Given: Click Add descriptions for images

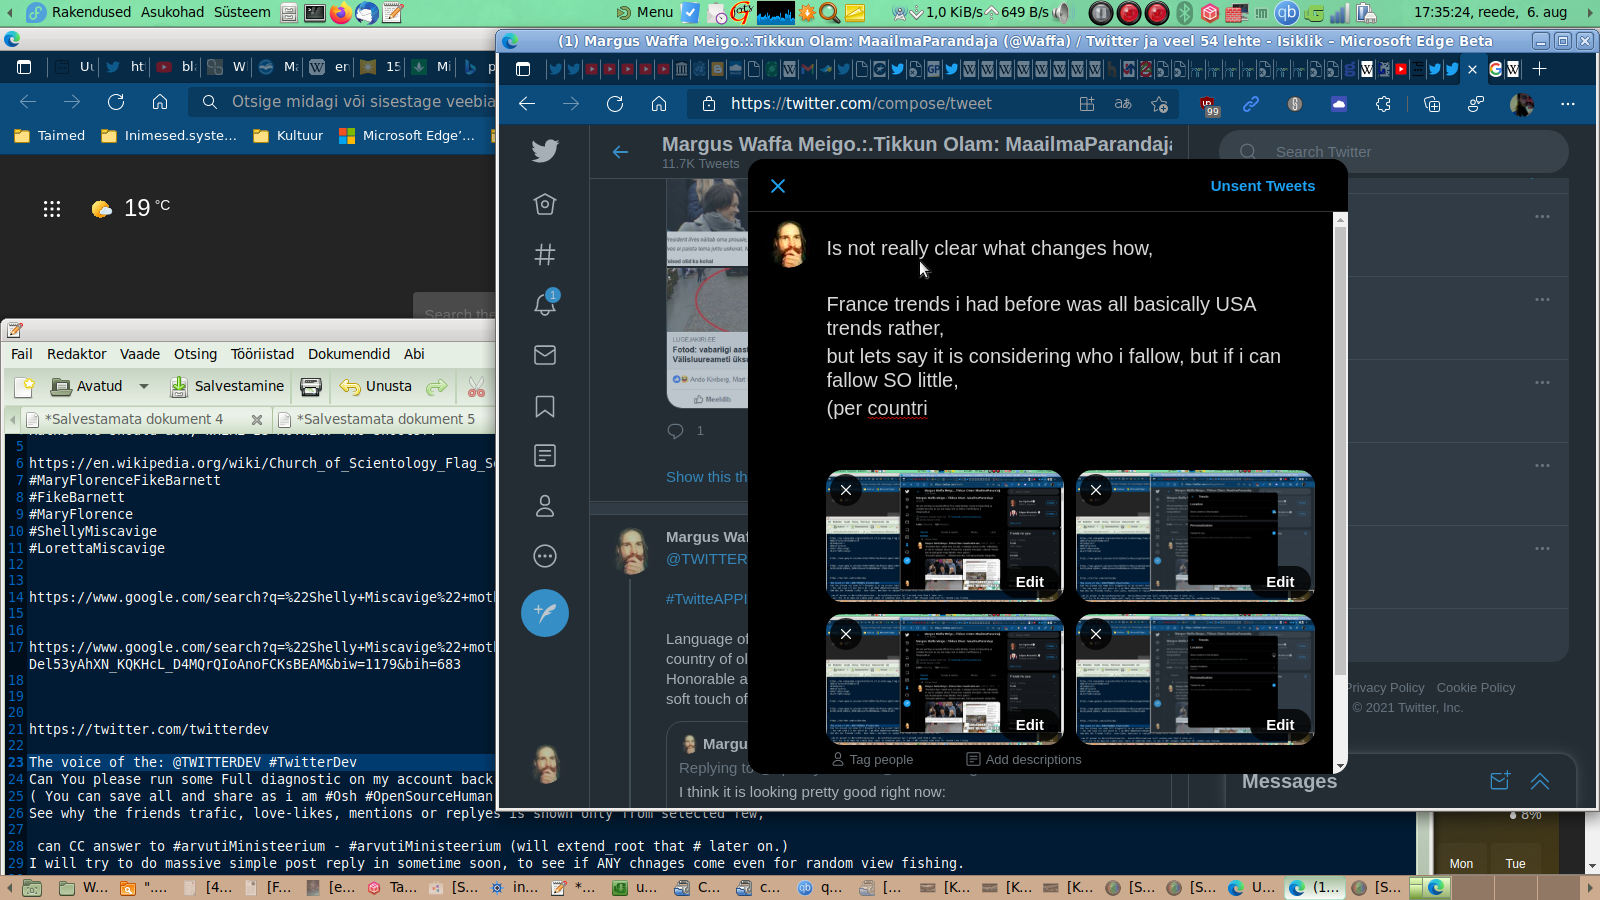Looking at the screenshot, I should [1024, 760].
